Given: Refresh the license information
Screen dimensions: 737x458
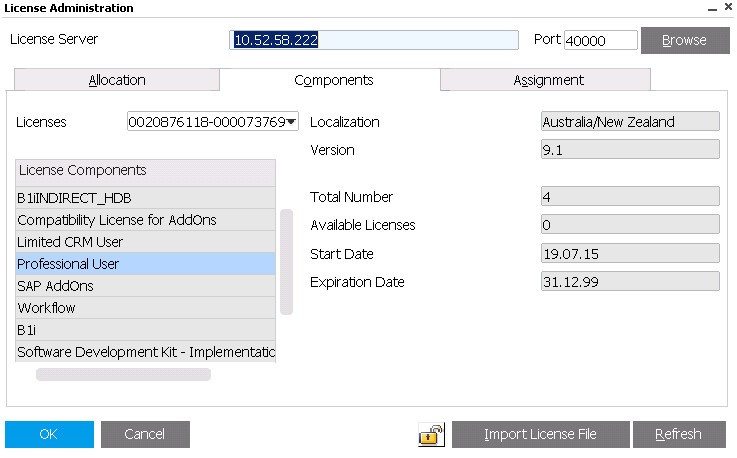Looking at the screenshot, I should (x=678, y=434).
